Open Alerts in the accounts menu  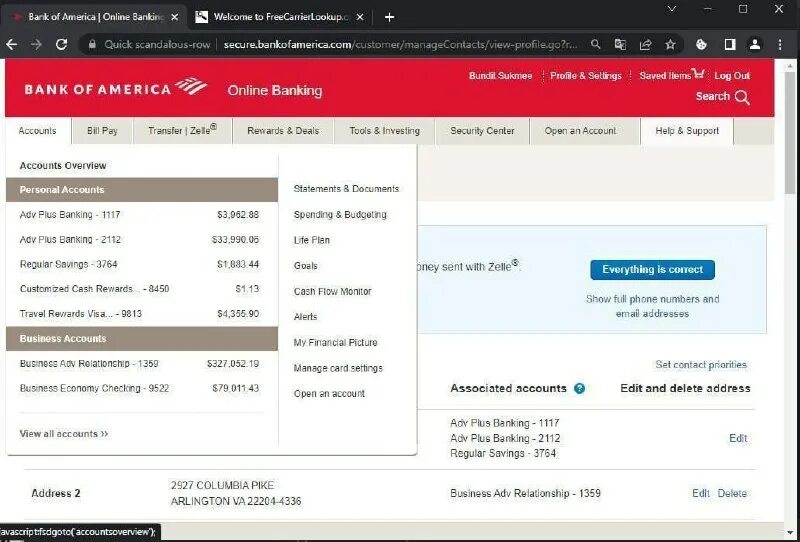pyautogui.click(x=305, y=317)
